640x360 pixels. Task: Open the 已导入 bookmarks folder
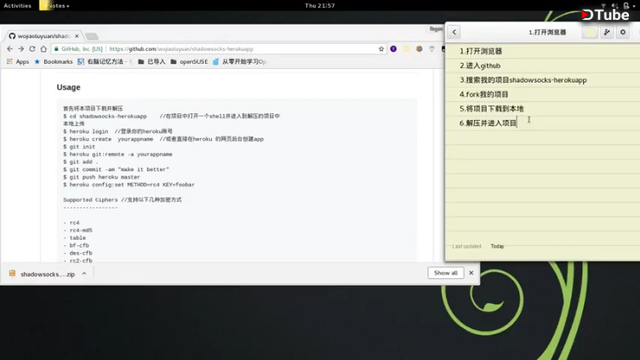coord(151,62)
